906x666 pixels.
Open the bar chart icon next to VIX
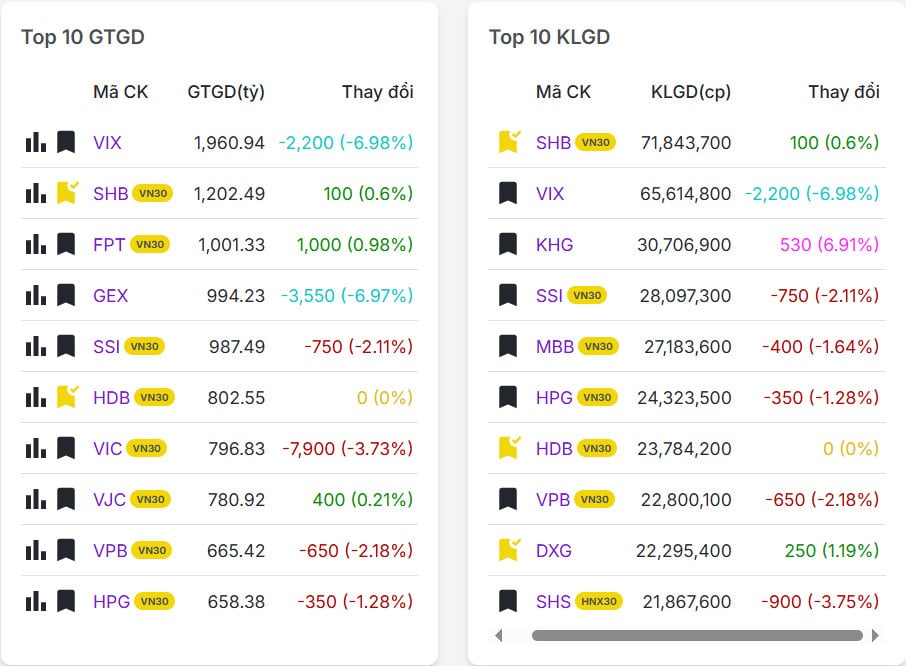point(36,143)
